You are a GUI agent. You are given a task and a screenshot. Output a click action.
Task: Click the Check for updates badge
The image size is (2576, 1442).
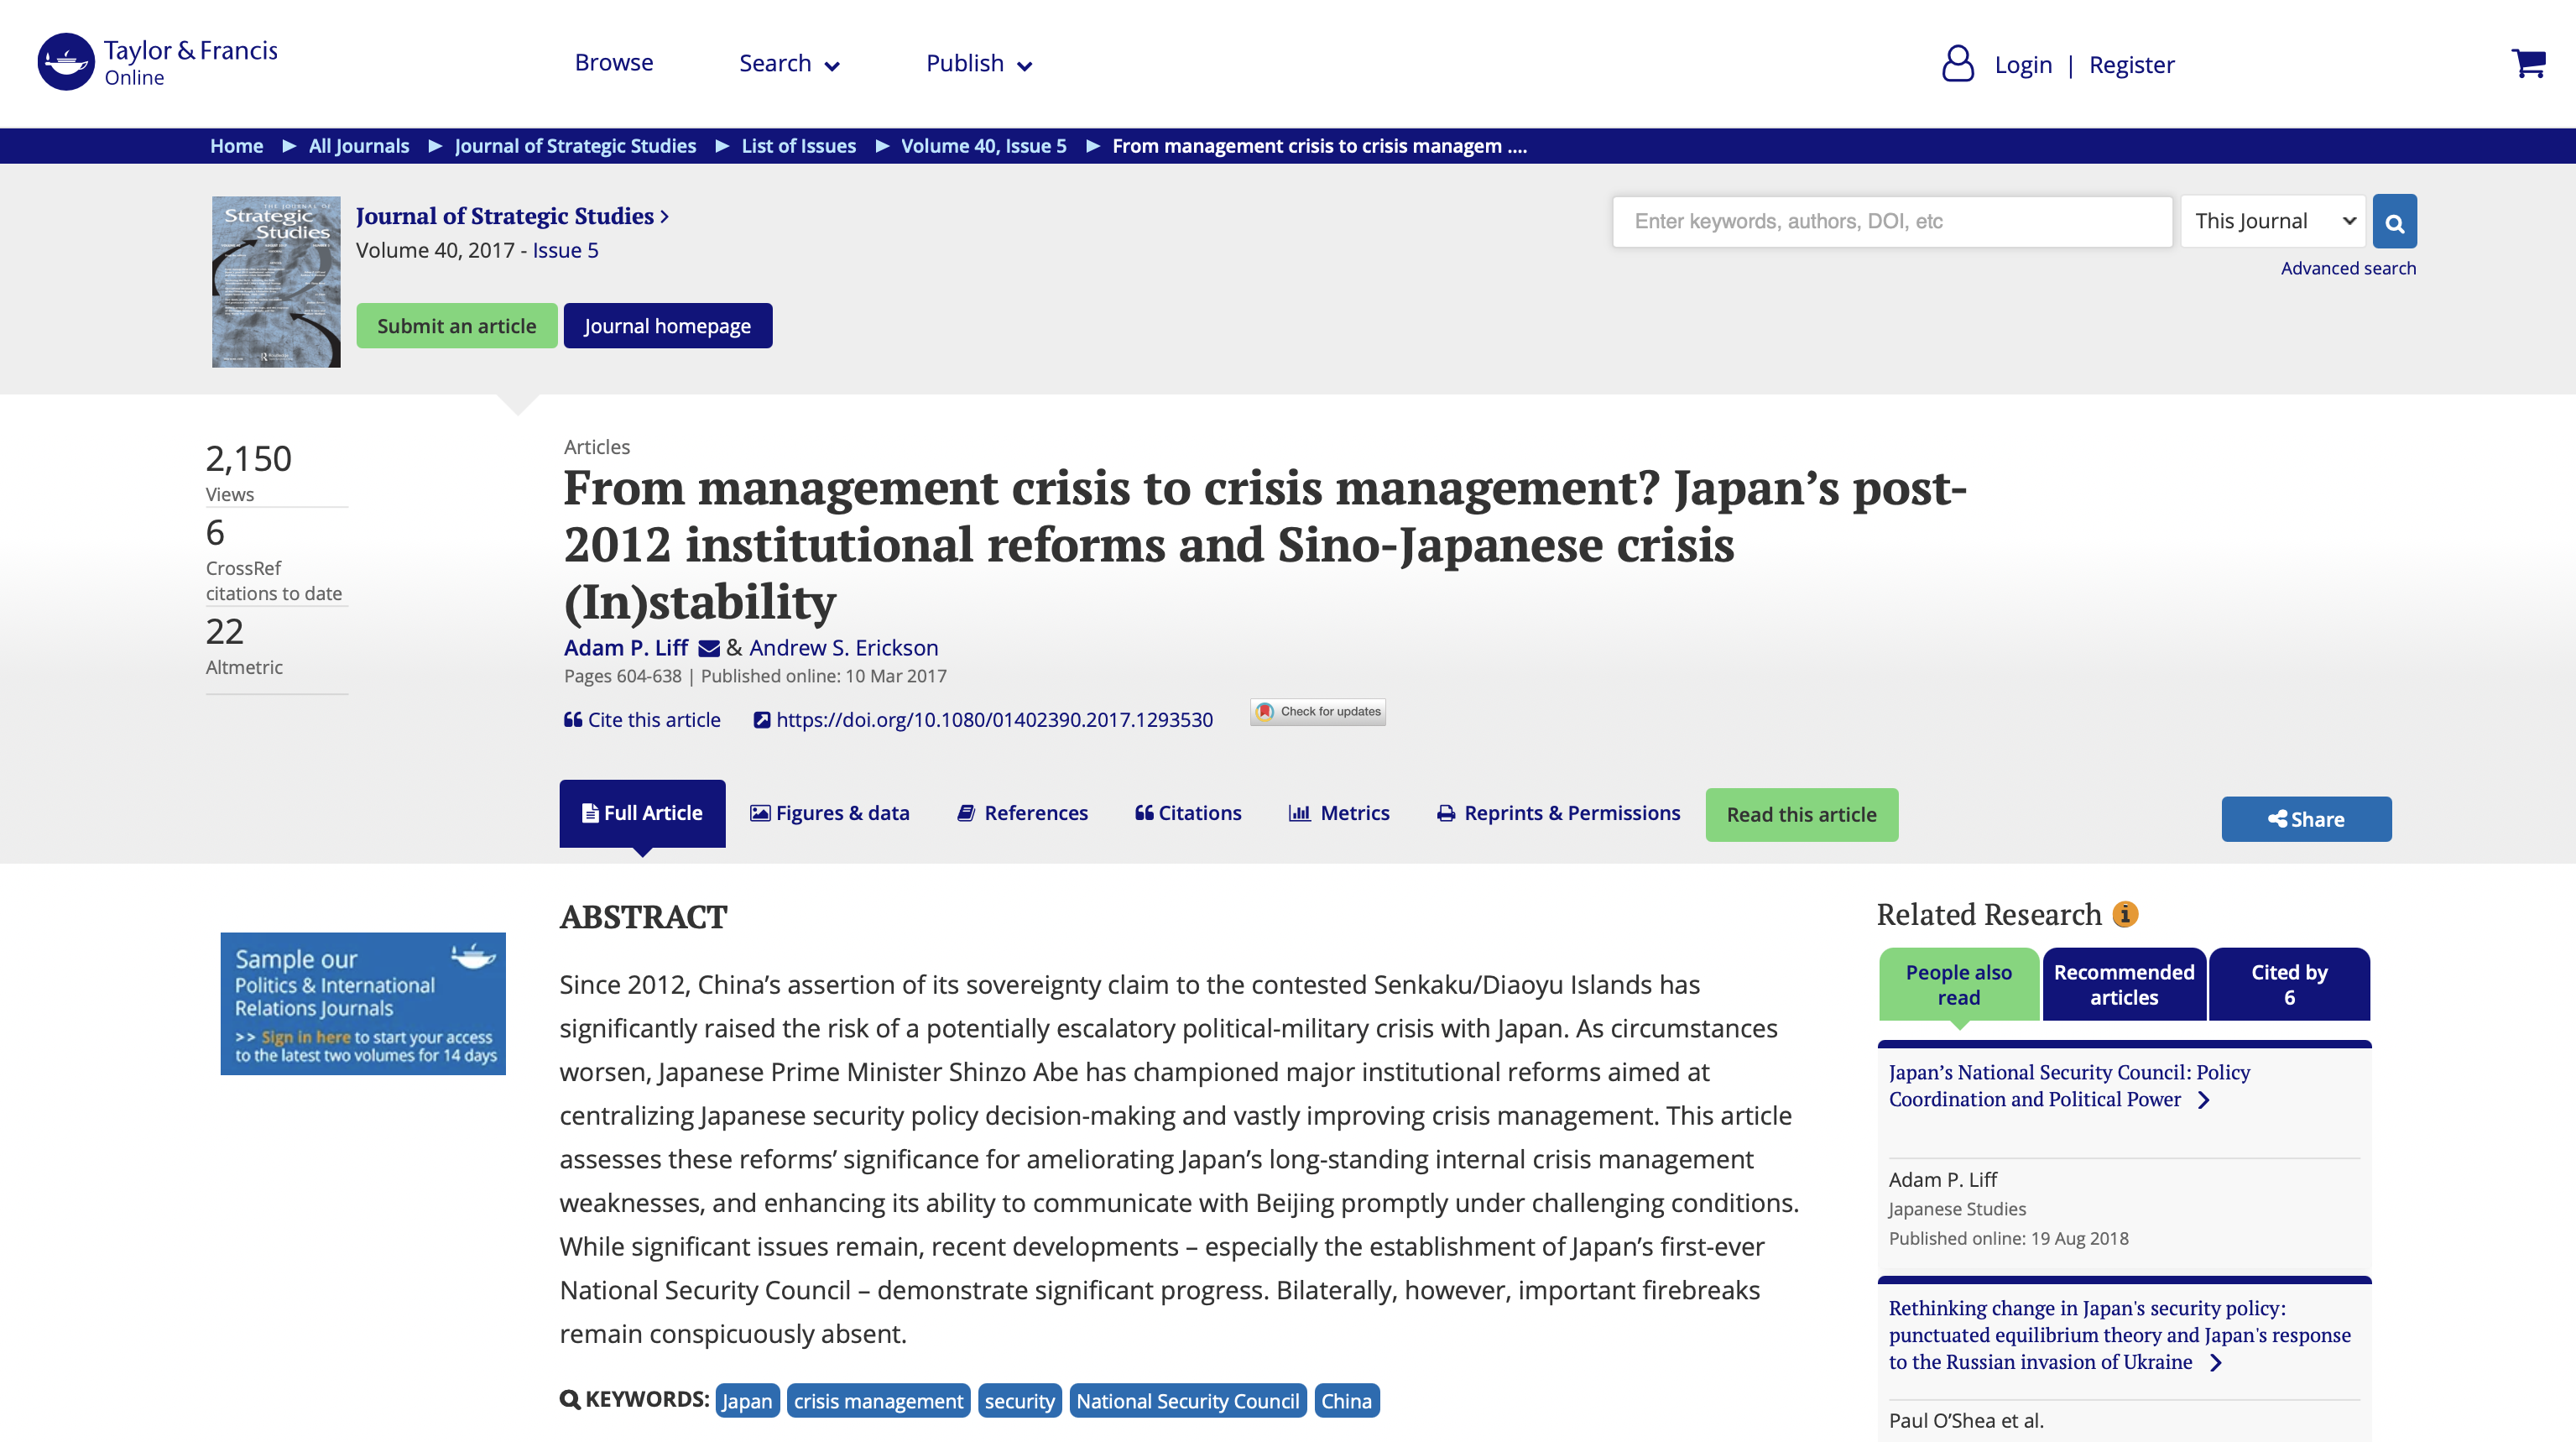1317,711
